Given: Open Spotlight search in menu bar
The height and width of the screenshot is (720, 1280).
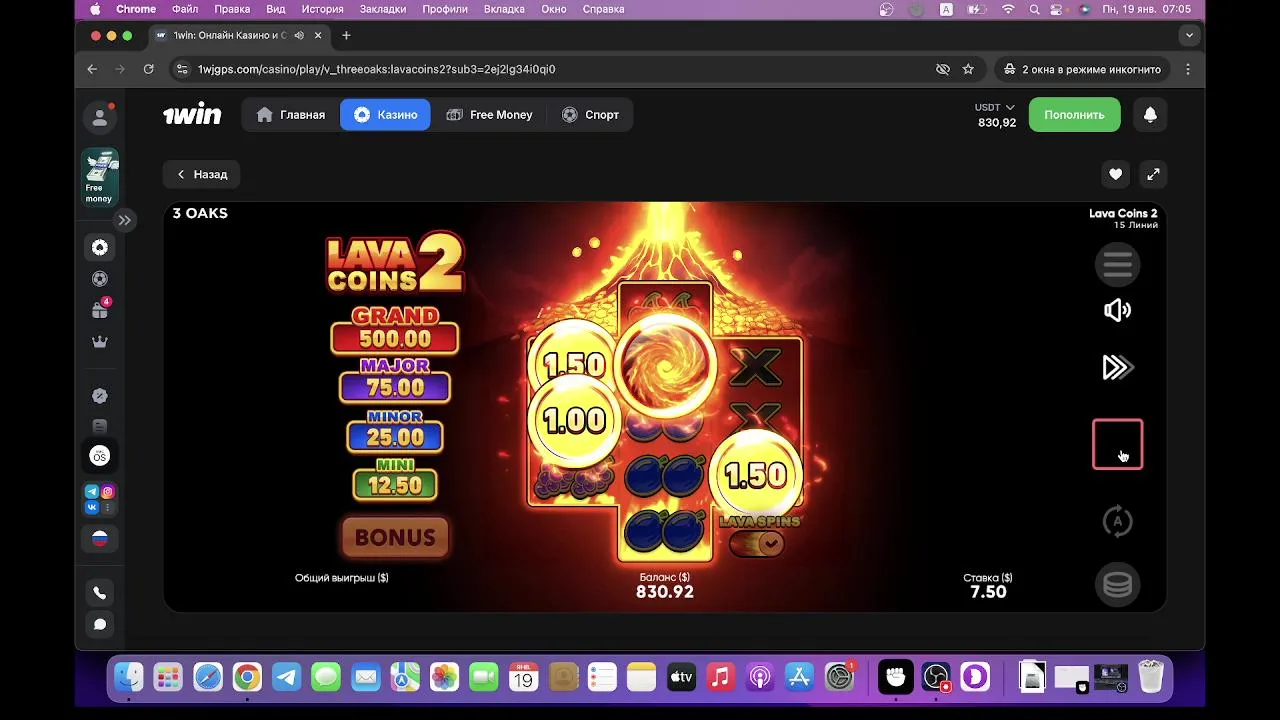Looking at the screenshot, I should click(x=1036, y=9).
